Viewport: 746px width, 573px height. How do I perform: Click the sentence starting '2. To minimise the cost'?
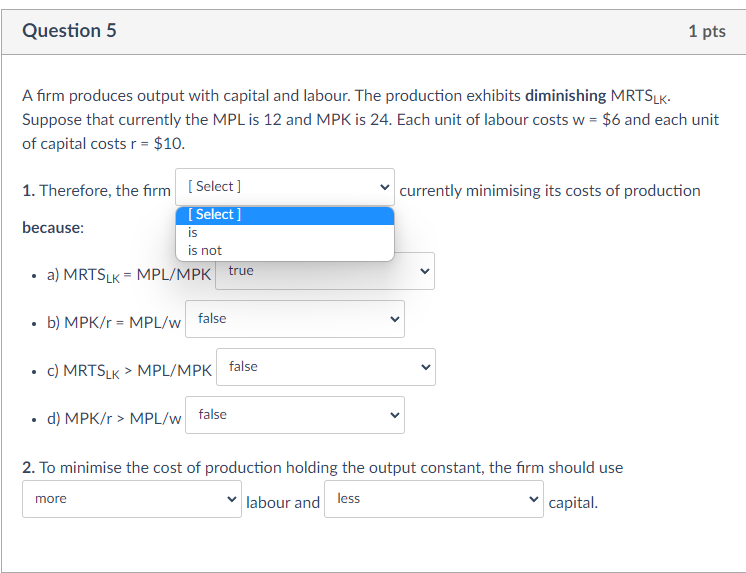tap(323, 468)
